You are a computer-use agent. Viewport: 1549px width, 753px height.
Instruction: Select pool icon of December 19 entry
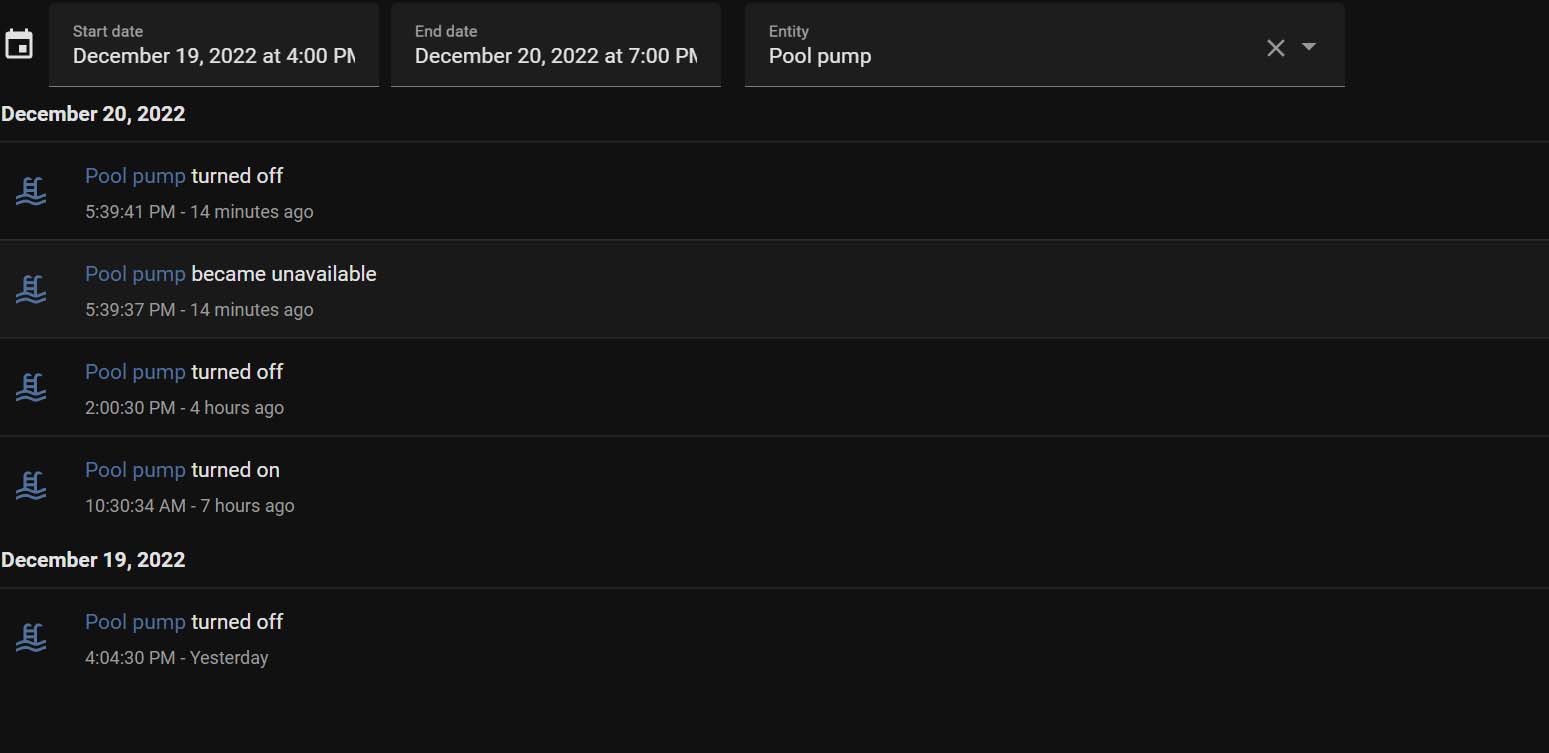[31, 637]
